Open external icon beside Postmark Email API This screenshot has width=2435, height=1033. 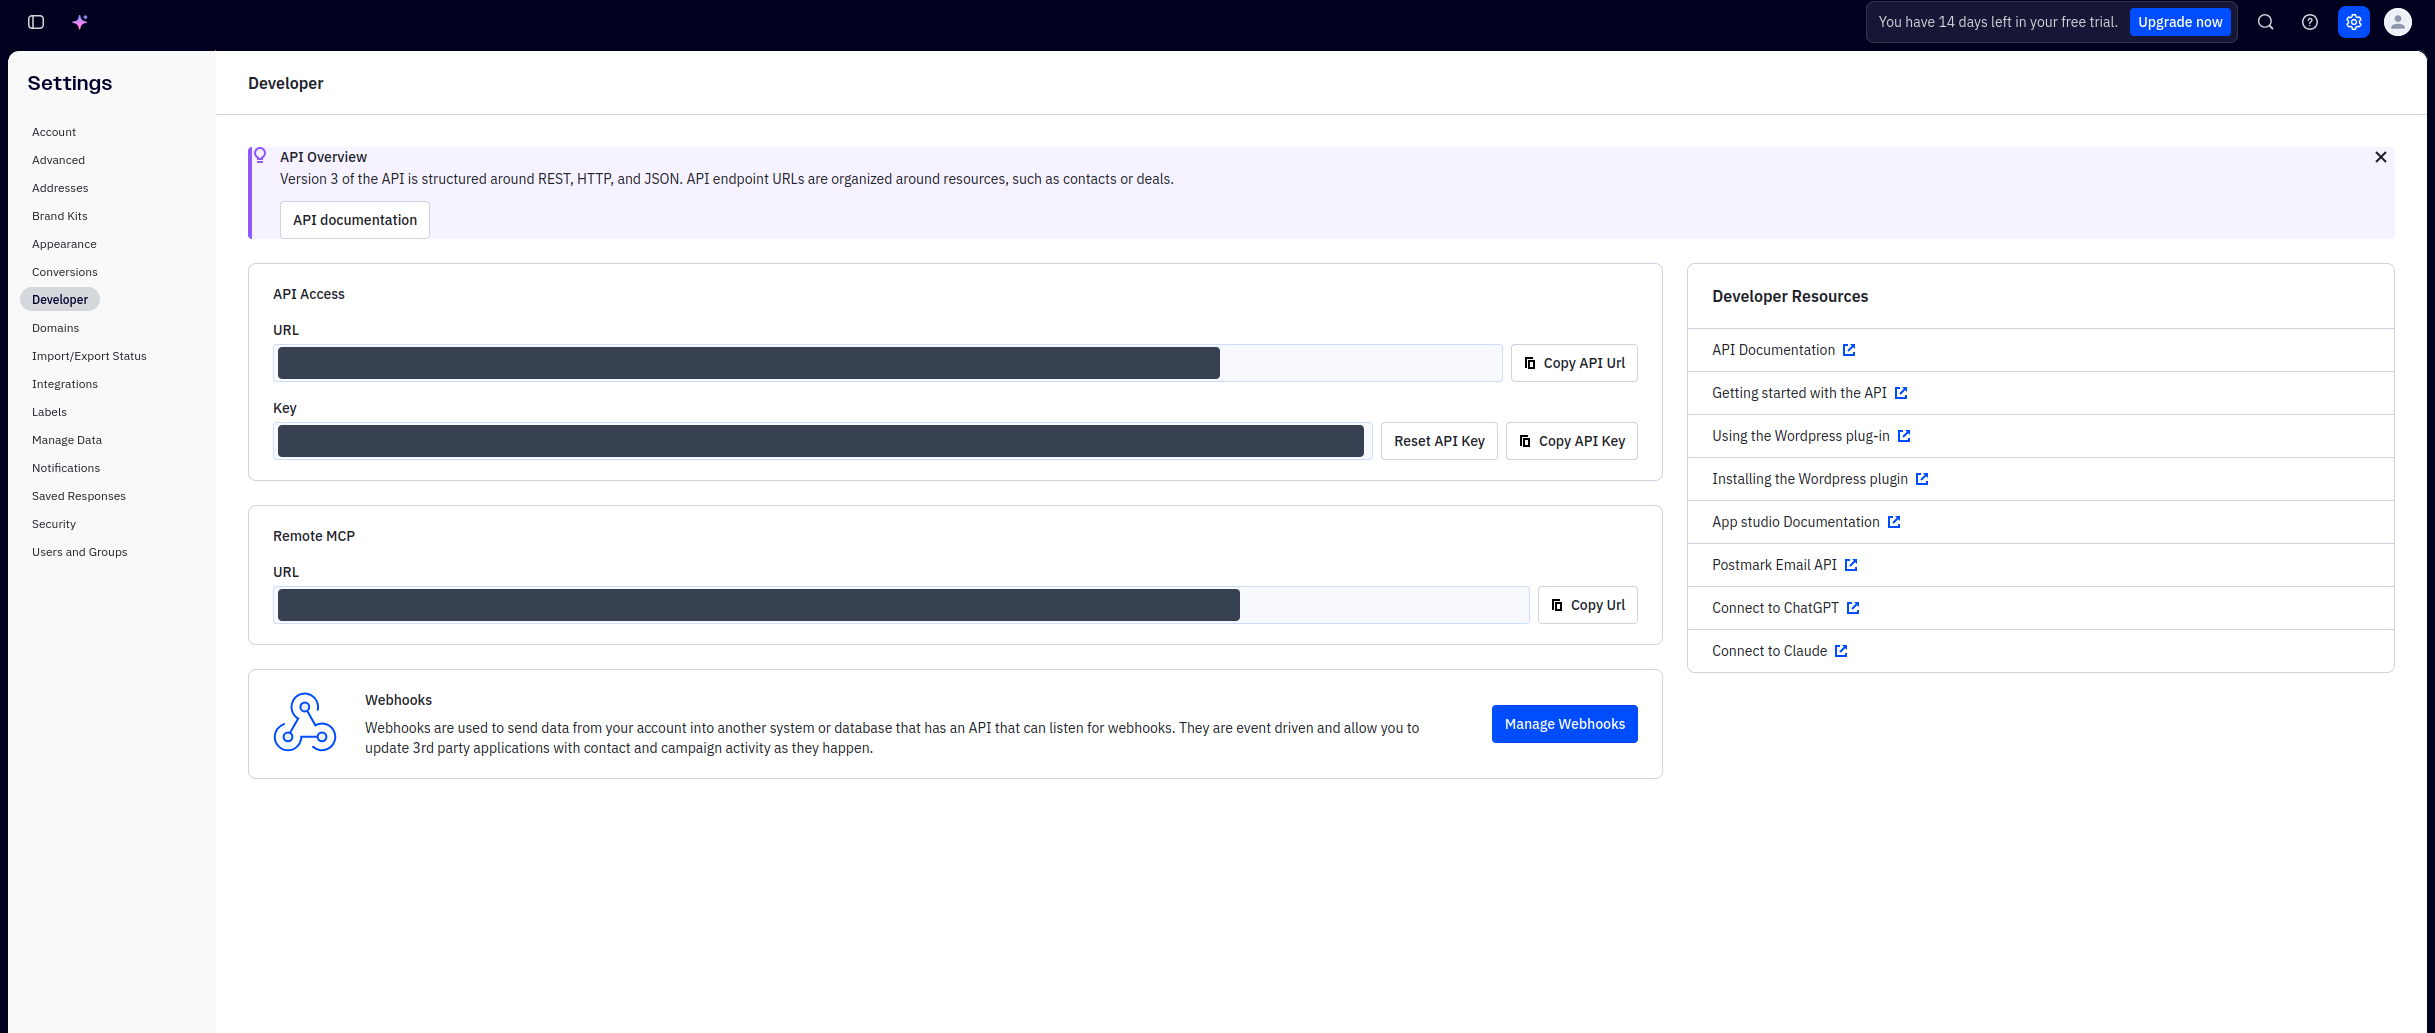click(x=1851, y=565)
